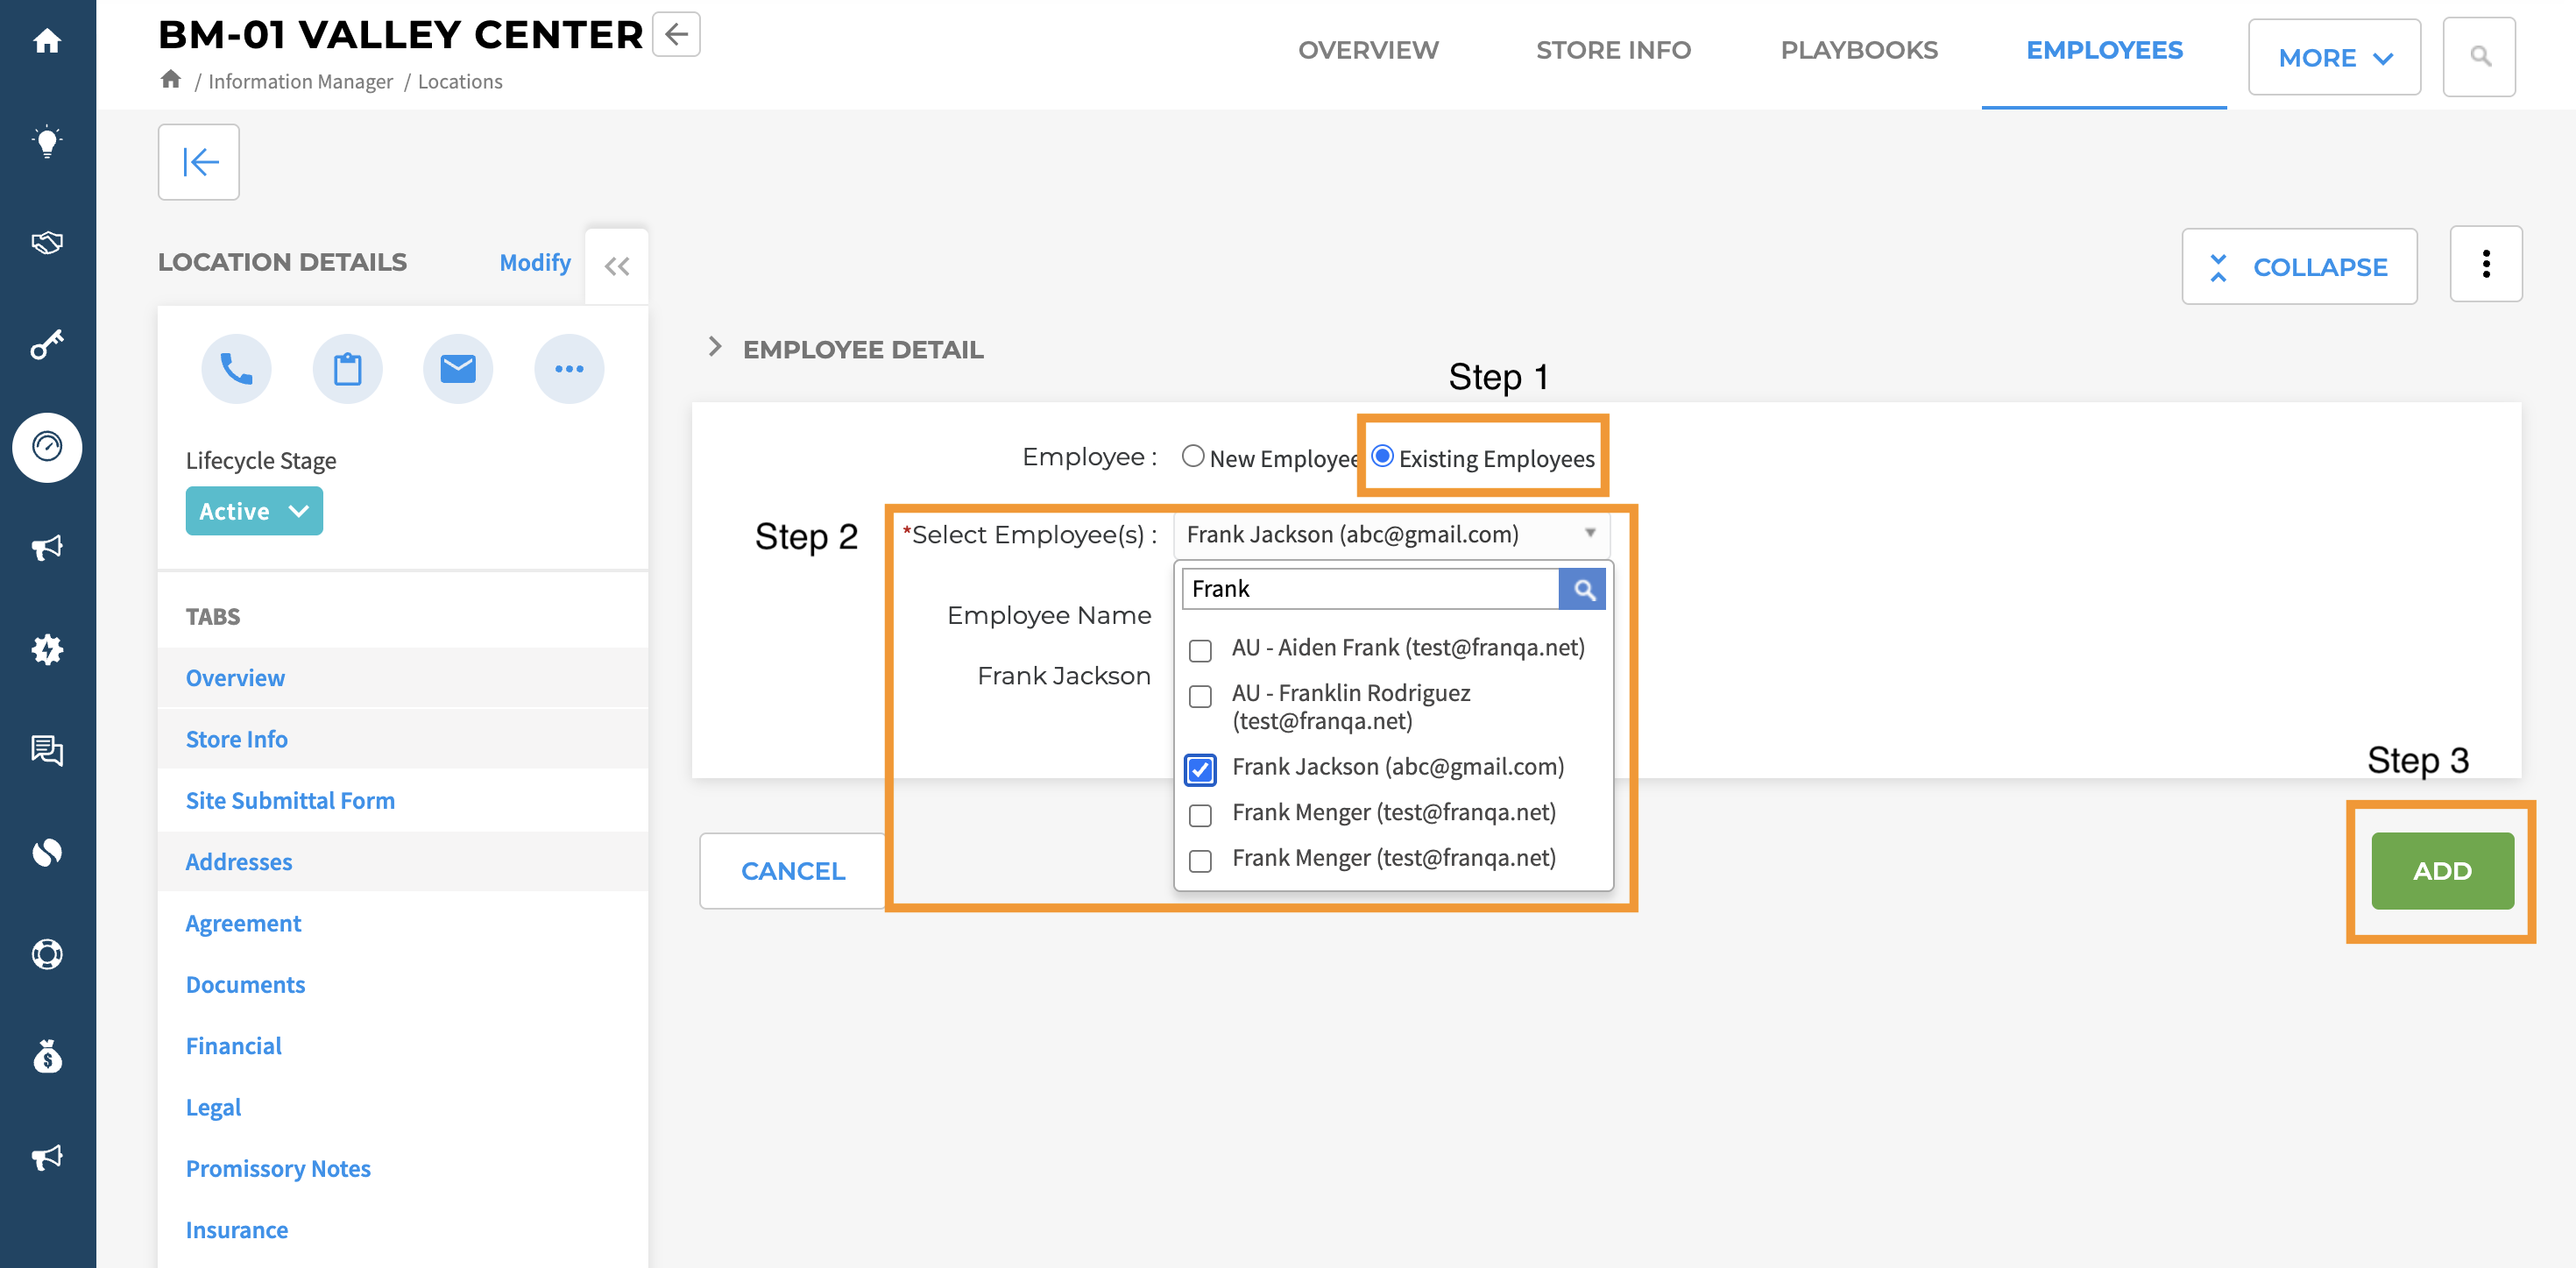2576x1268 pixels.
Task: Click the CANCEL button
Action: 793,870
